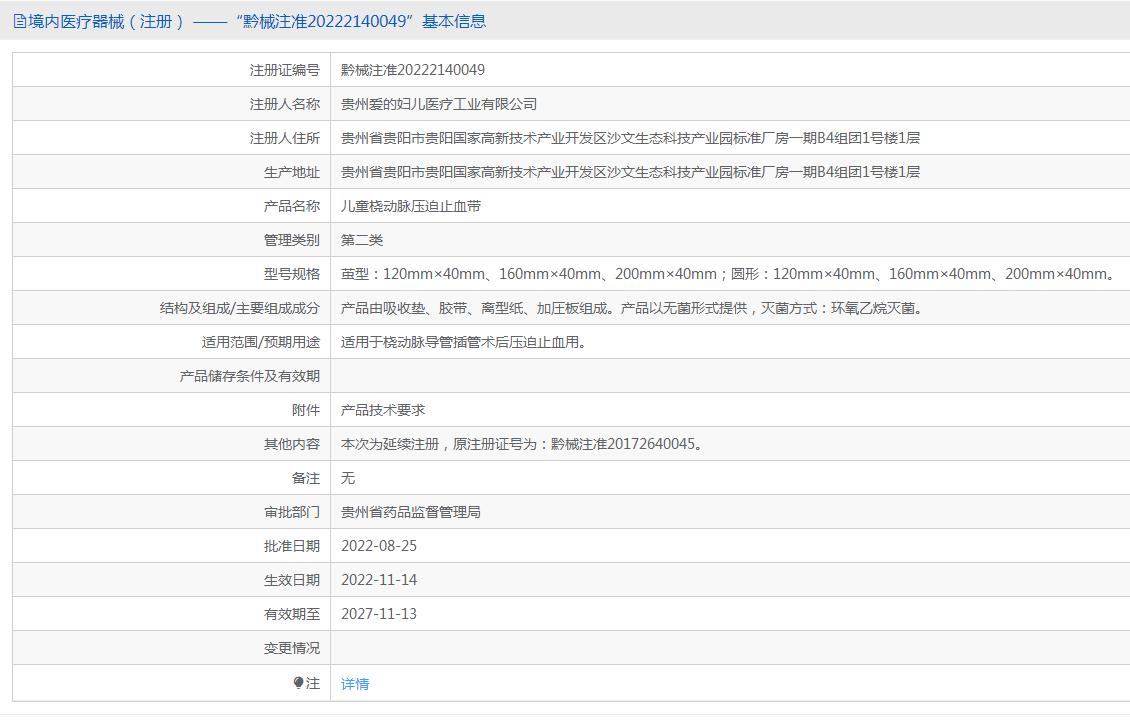Select registrant name 贵州爱的妇儿医疗工业有限公司
The height and width of the screenshot is (724, 1130).
point(439,104)
